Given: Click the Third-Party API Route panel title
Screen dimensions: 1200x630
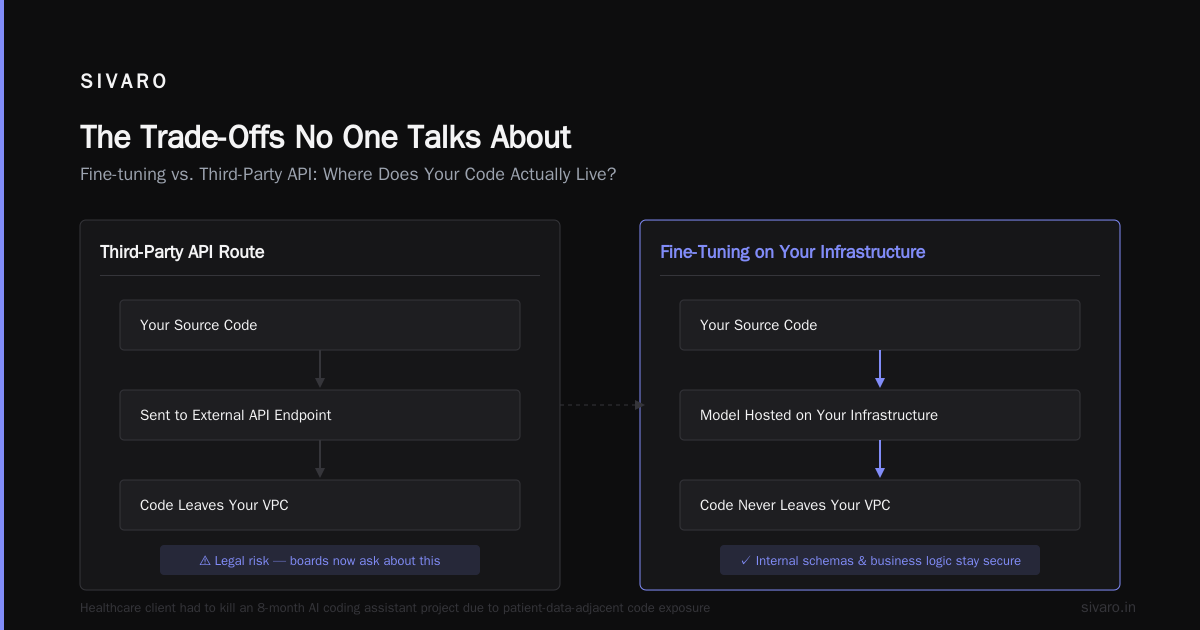Looking at the screenshot, I should point(182,252).
